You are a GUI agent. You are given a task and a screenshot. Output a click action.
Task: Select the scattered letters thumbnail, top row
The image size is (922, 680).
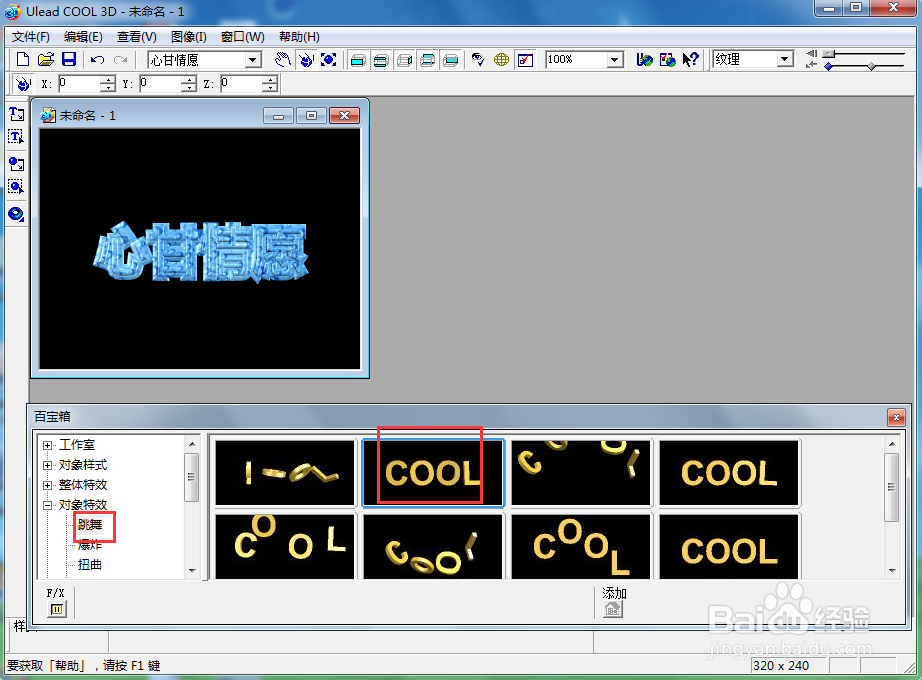(x=581, y=473)
